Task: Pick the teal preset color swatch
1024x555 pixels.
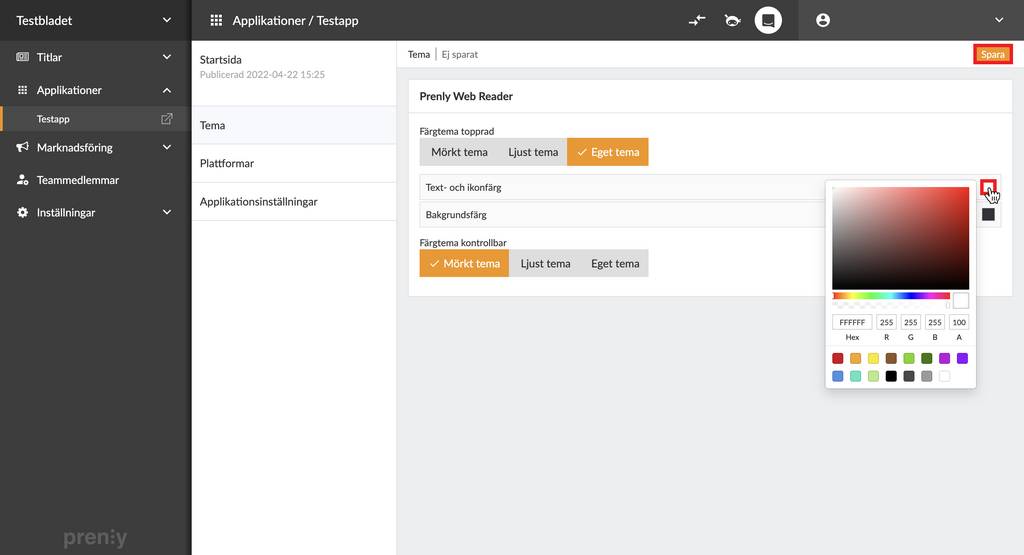Action: [856, 376]
